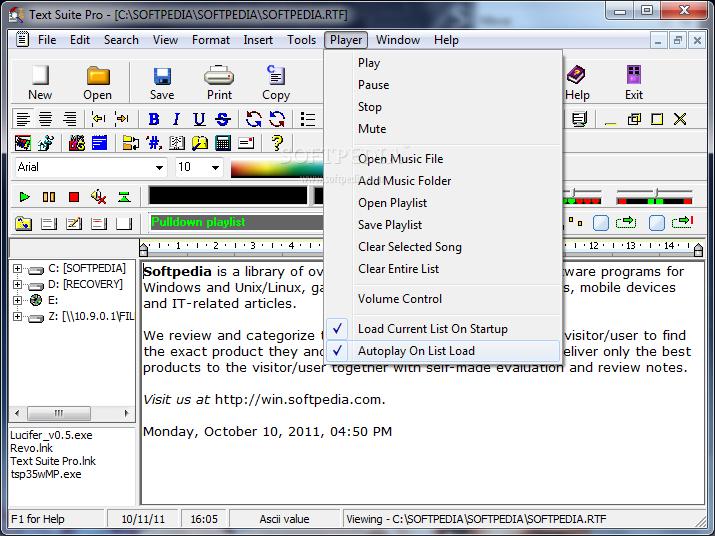Click the monitor screen icon

[x=579, y=120]
